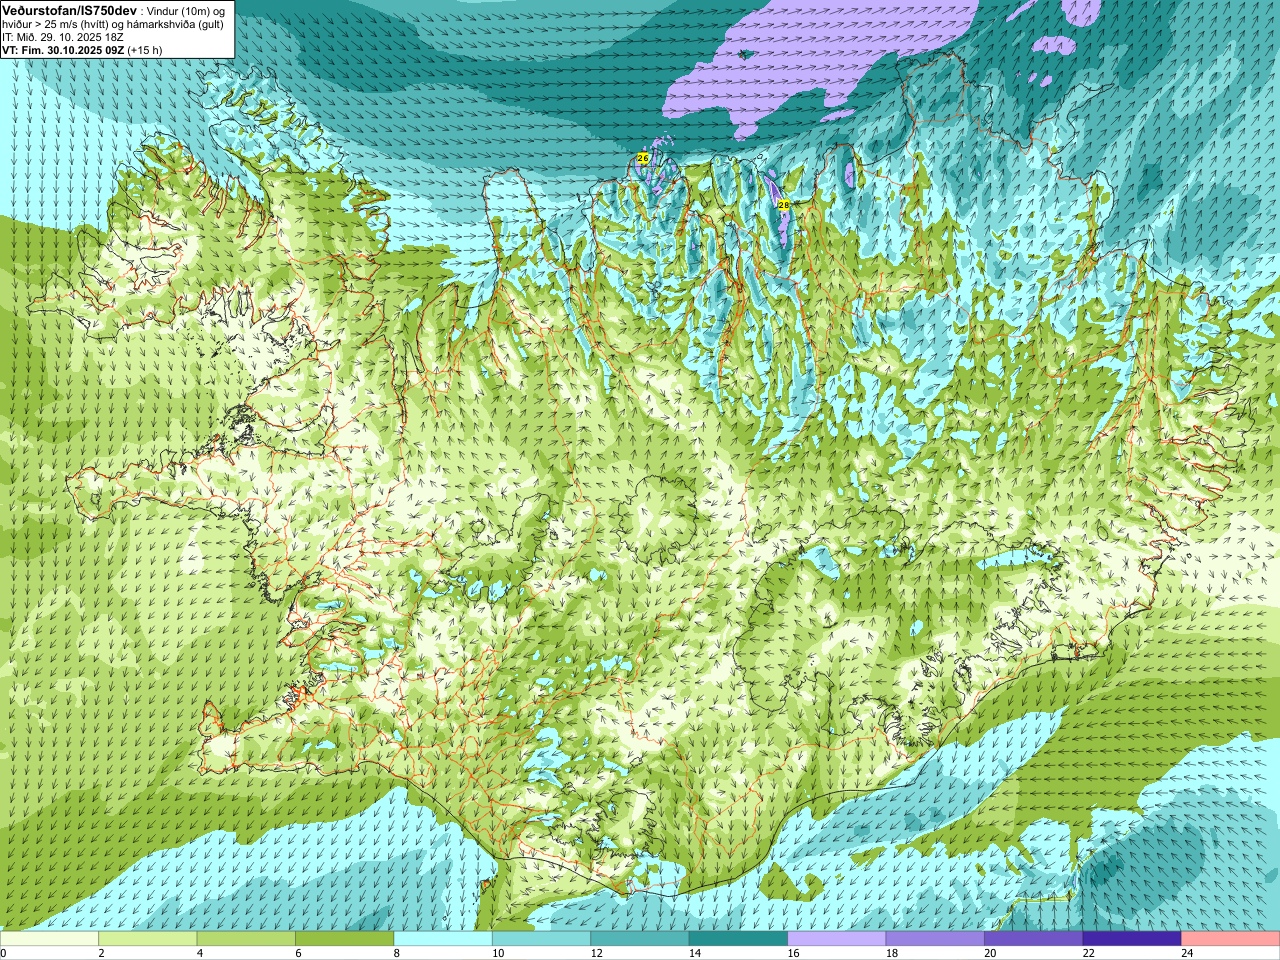Click legend scale label '14'
This screenshot has height=960, width=1280.
click(694, 953)
